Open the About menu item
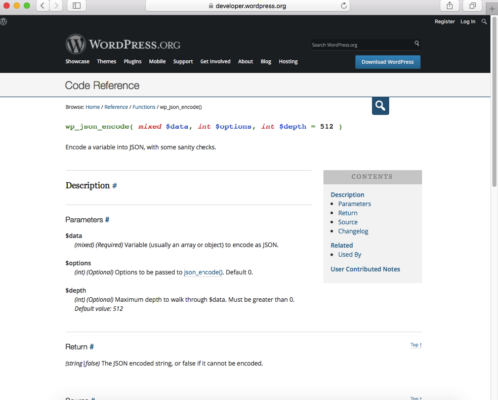Screen dimensions: 498x400 coord(246,61)
